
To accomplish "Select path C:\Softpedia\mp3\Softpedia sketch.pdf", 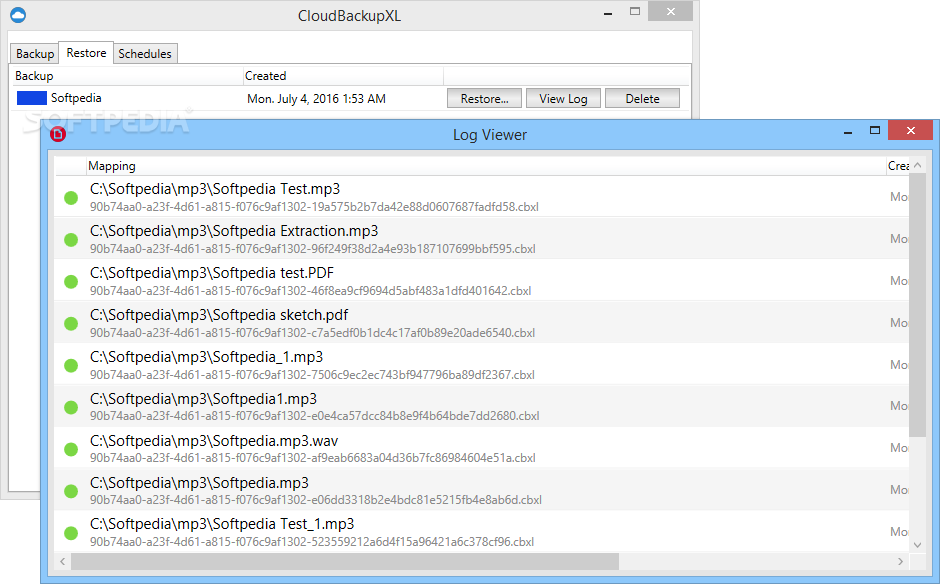I will click(219, 315).
